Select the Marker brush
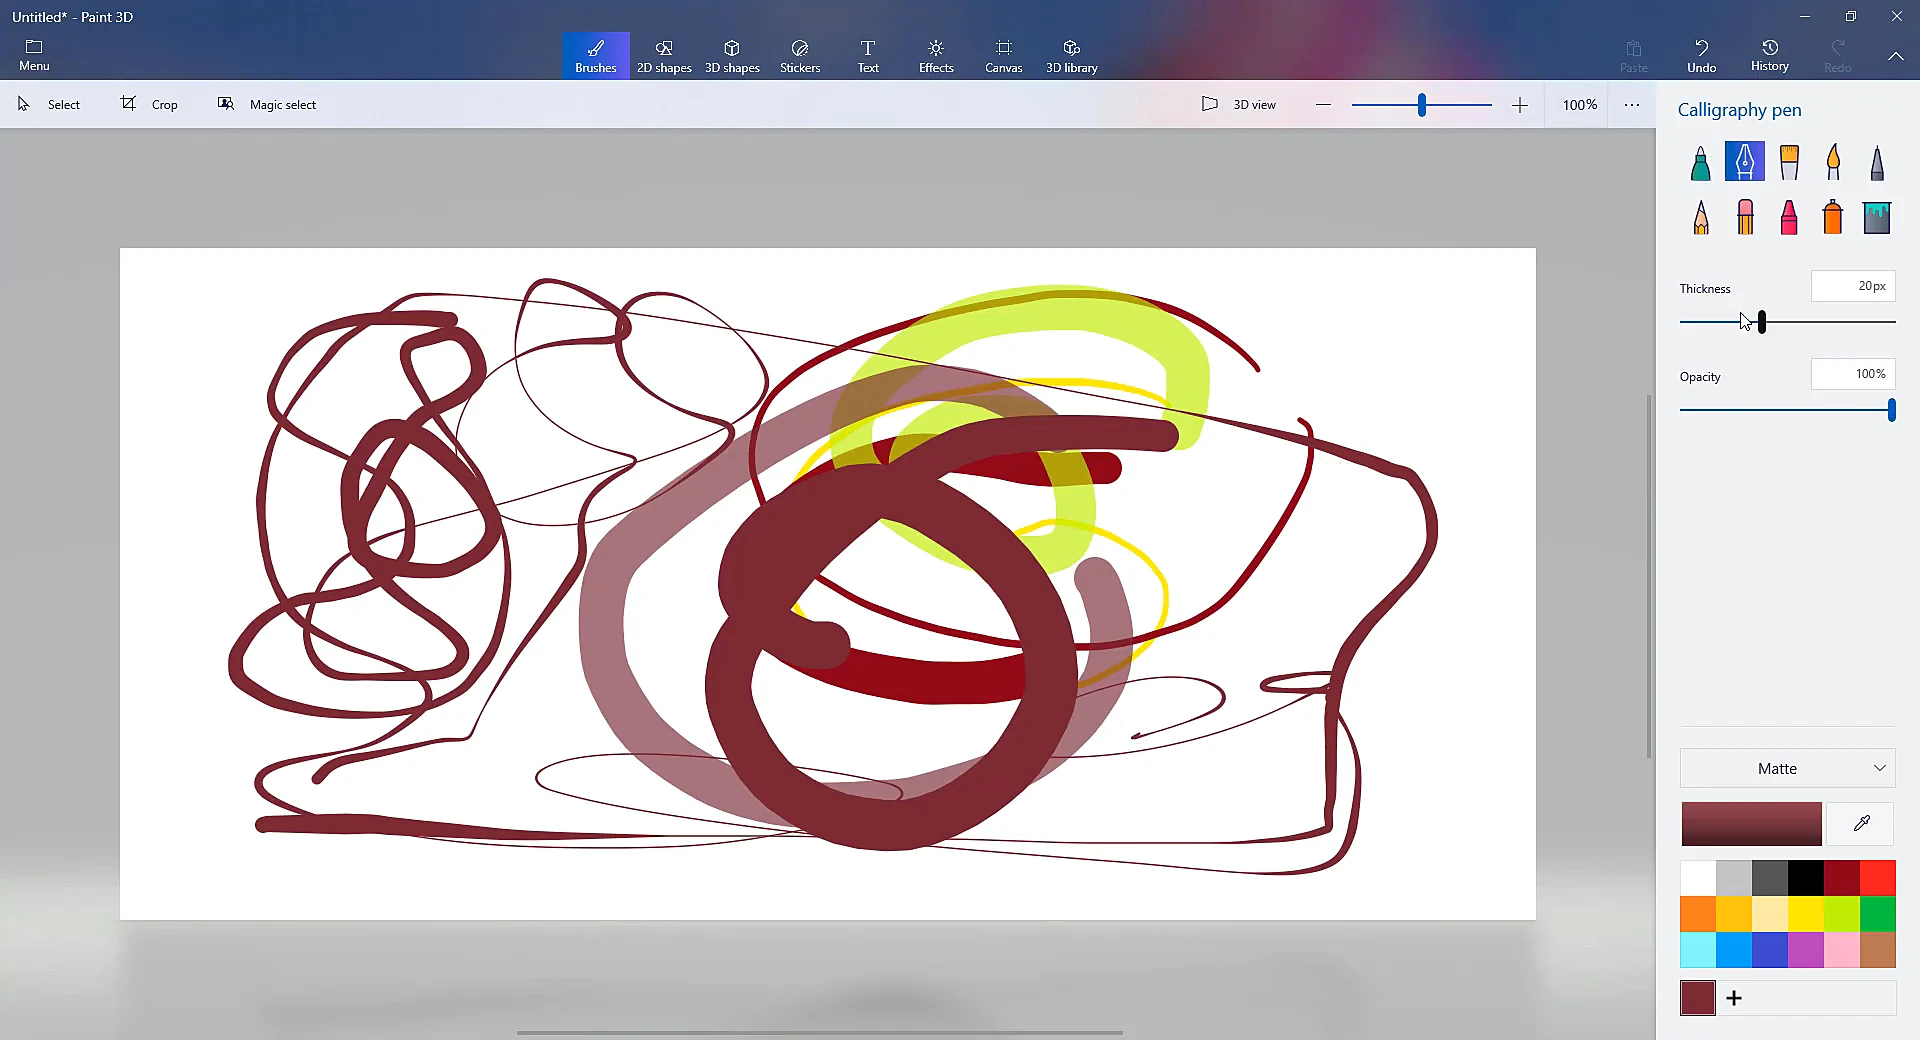1920x1040 pixels. pyautogui.click(x=1700, y=162)
